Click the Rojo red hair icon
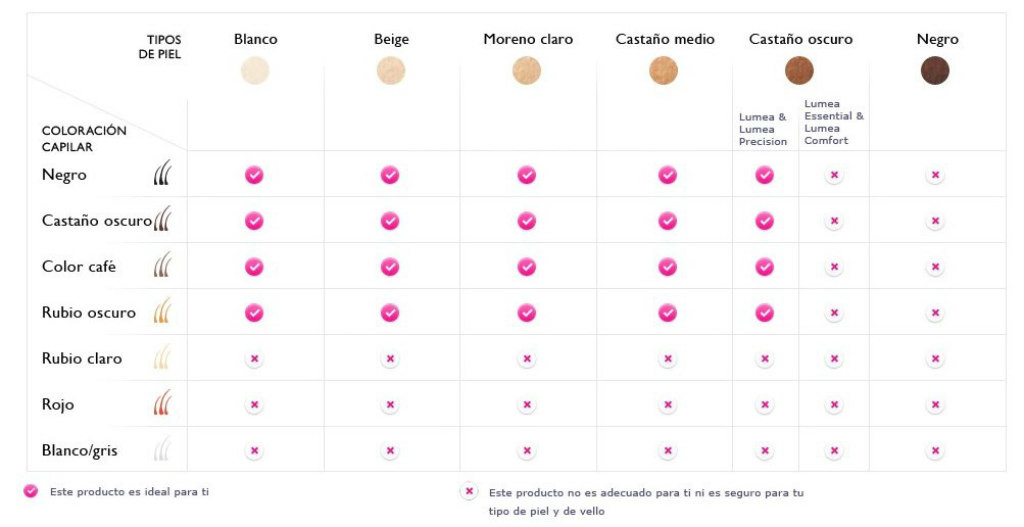The width and height of the screenshot is (1024, 527). [x=163, y=403]
